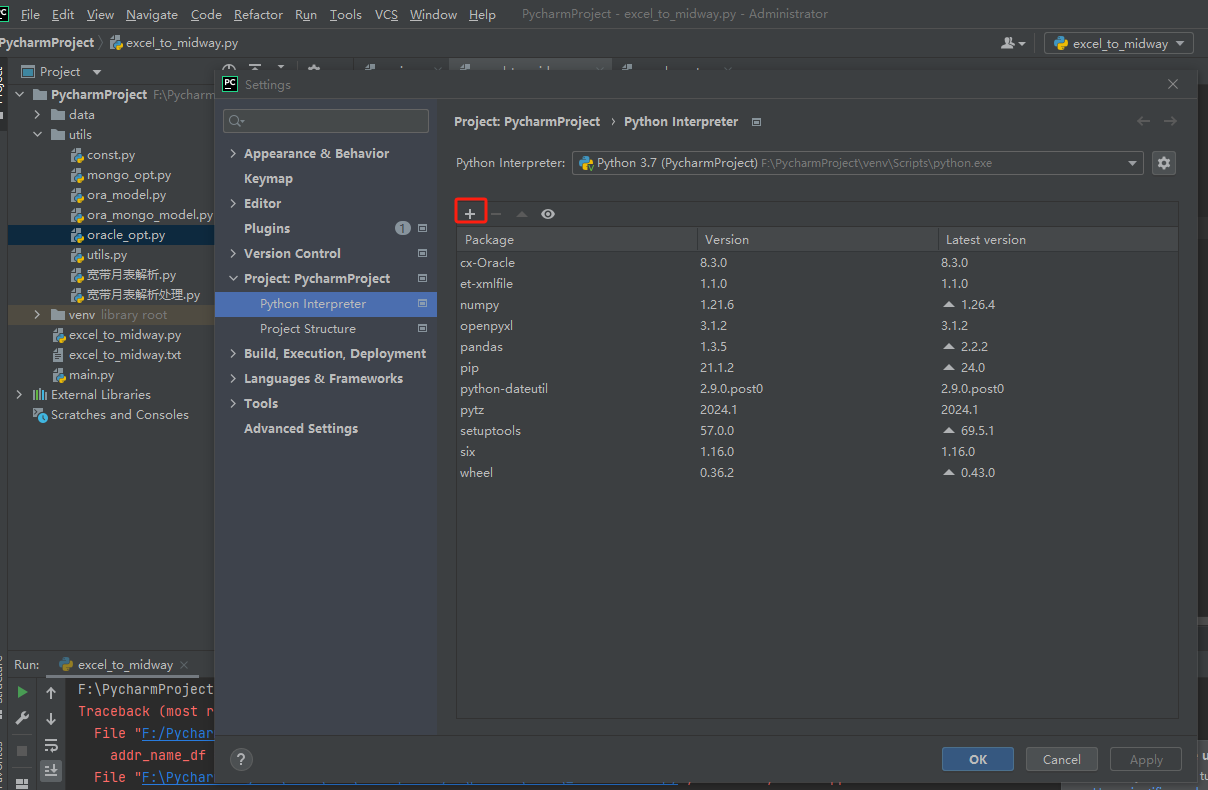Click the help question mark toggle button
The width and height of the screenshot is (1208, 790).
tap(241, 759)
